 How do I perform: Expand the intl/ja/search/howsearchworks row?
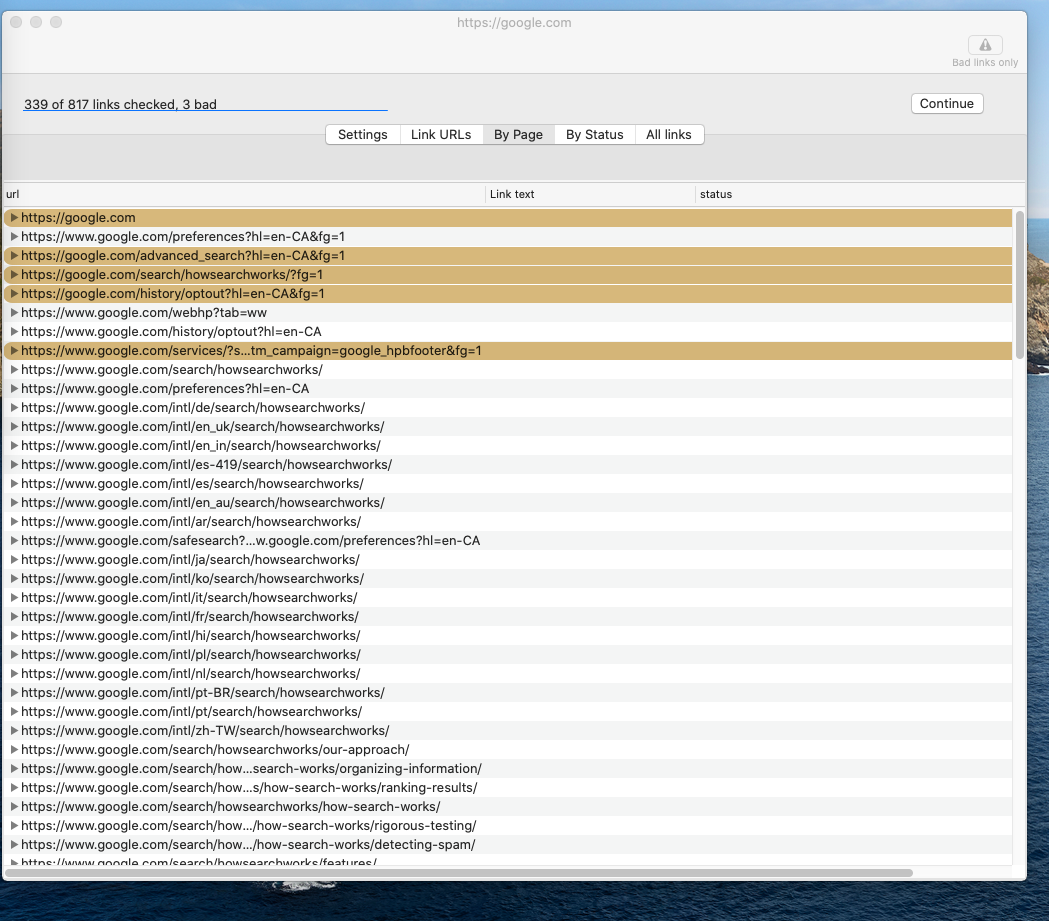click(14, 559)
